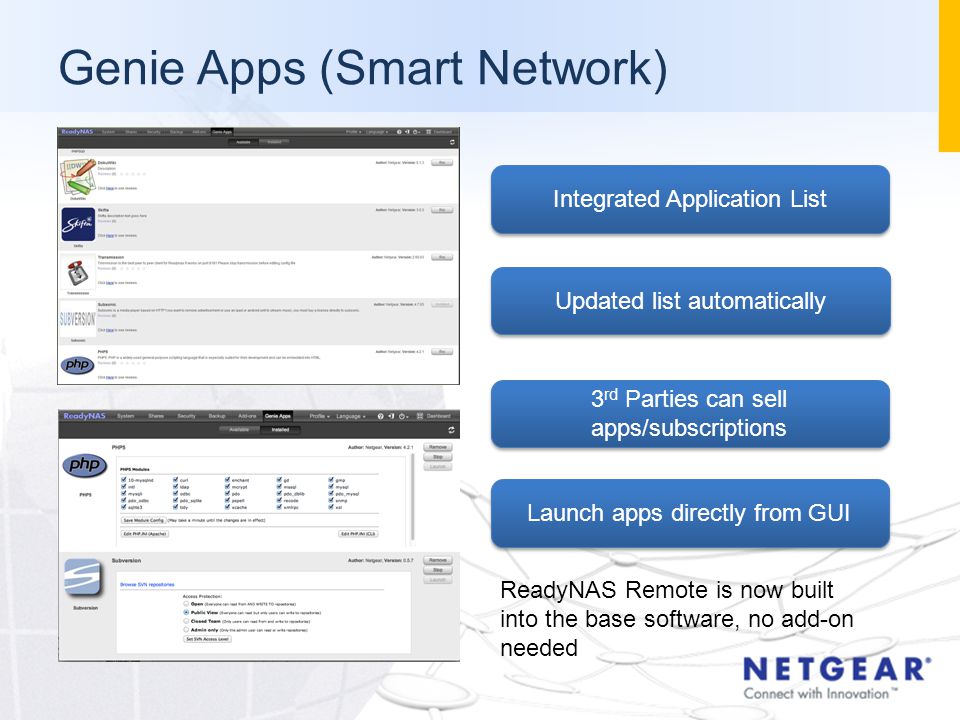Toggle the gd PHP module checkbox
This screenshot has height=720, width=960.
279,480
